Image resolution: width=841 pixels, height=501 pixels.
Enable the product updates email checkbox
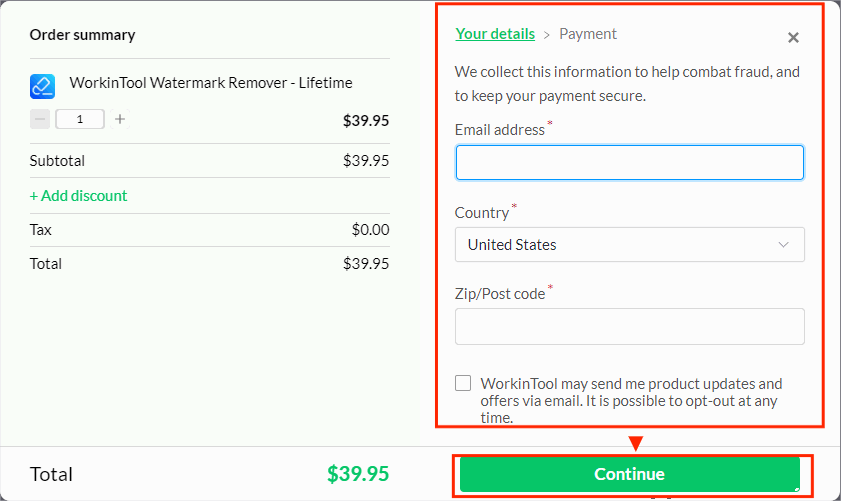click(463, 383)
